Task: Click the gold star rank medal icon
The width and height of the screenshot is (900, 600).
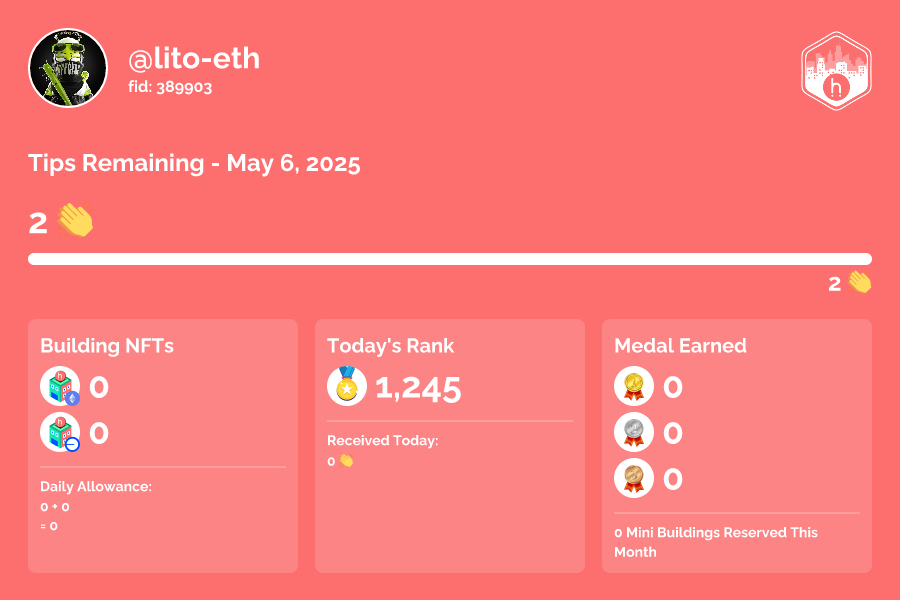Action: 347,386
